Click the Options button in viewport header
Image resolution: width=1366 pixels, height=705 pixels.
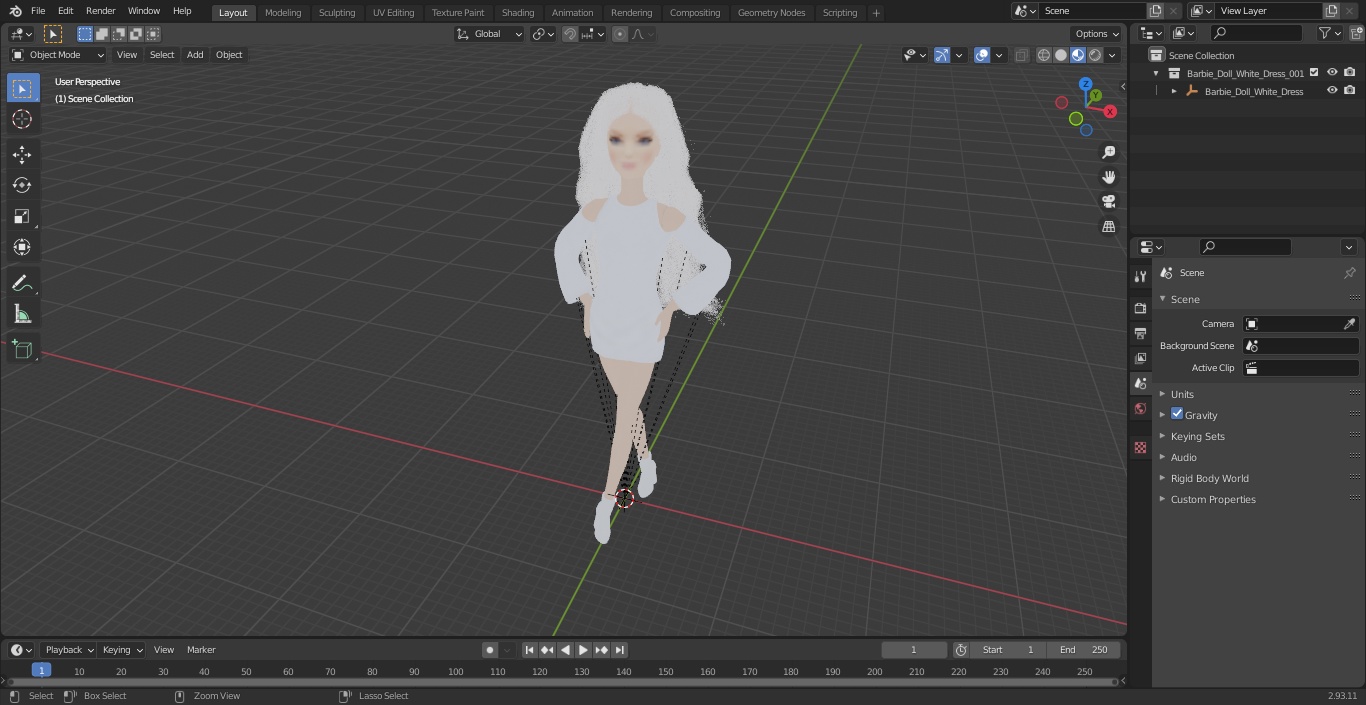click(x=1097, y=34)
